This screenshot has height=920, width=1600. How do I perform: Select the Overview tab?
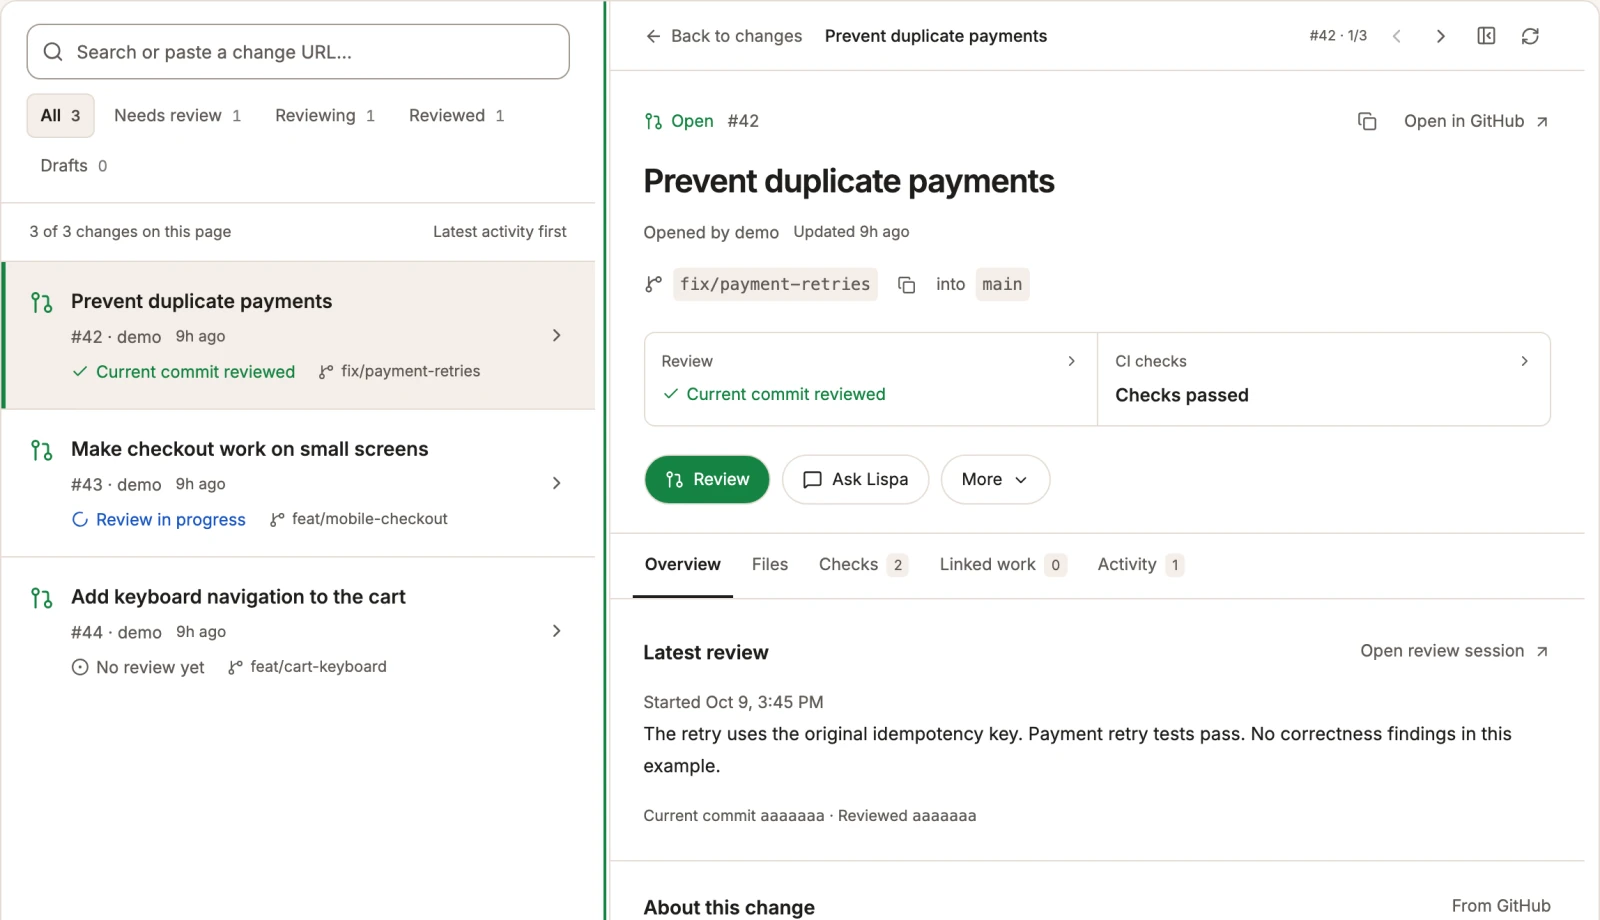pos(683,564)
